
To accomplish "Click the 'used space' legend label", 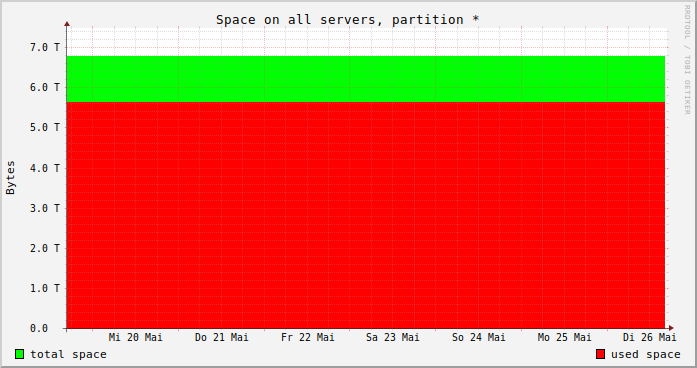I will (645, 354).
